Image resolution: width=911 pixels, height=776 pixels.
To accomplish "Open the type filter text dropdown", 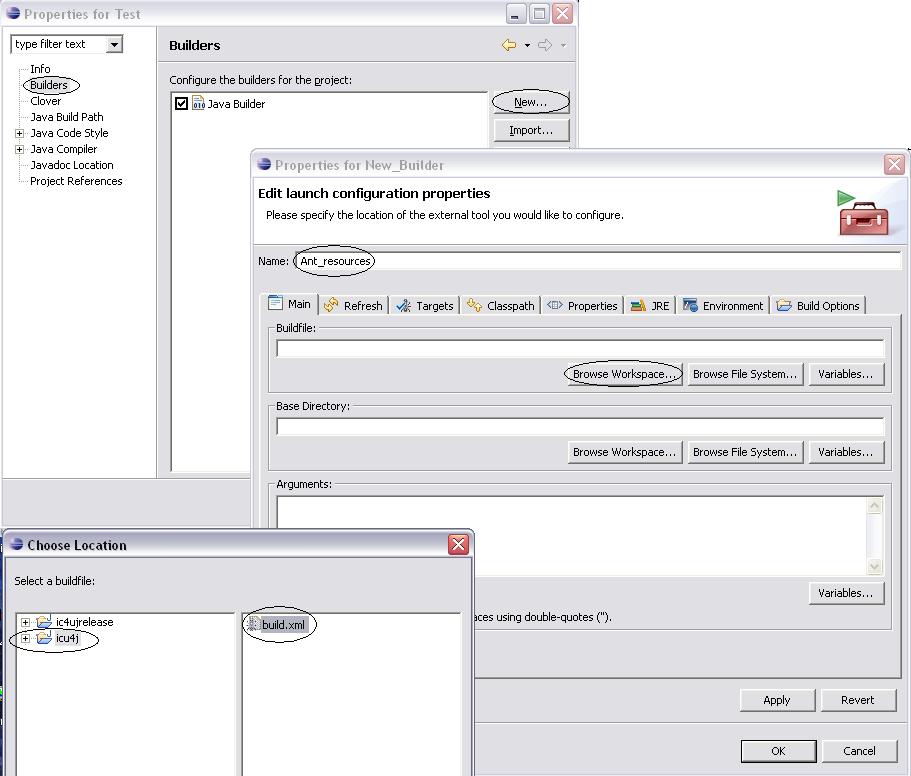I will tap(115, 44).
